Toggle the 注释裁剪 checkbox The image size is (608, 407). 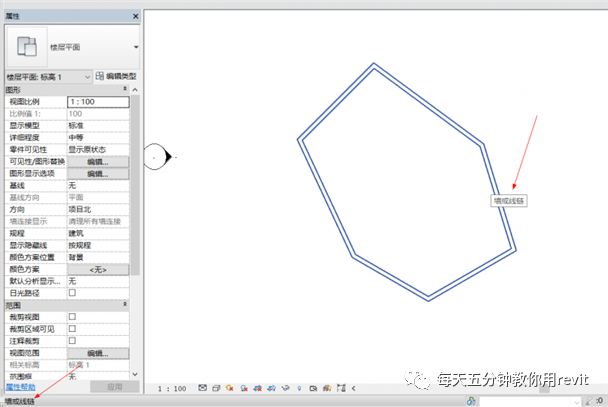click(x=72, y=341)
